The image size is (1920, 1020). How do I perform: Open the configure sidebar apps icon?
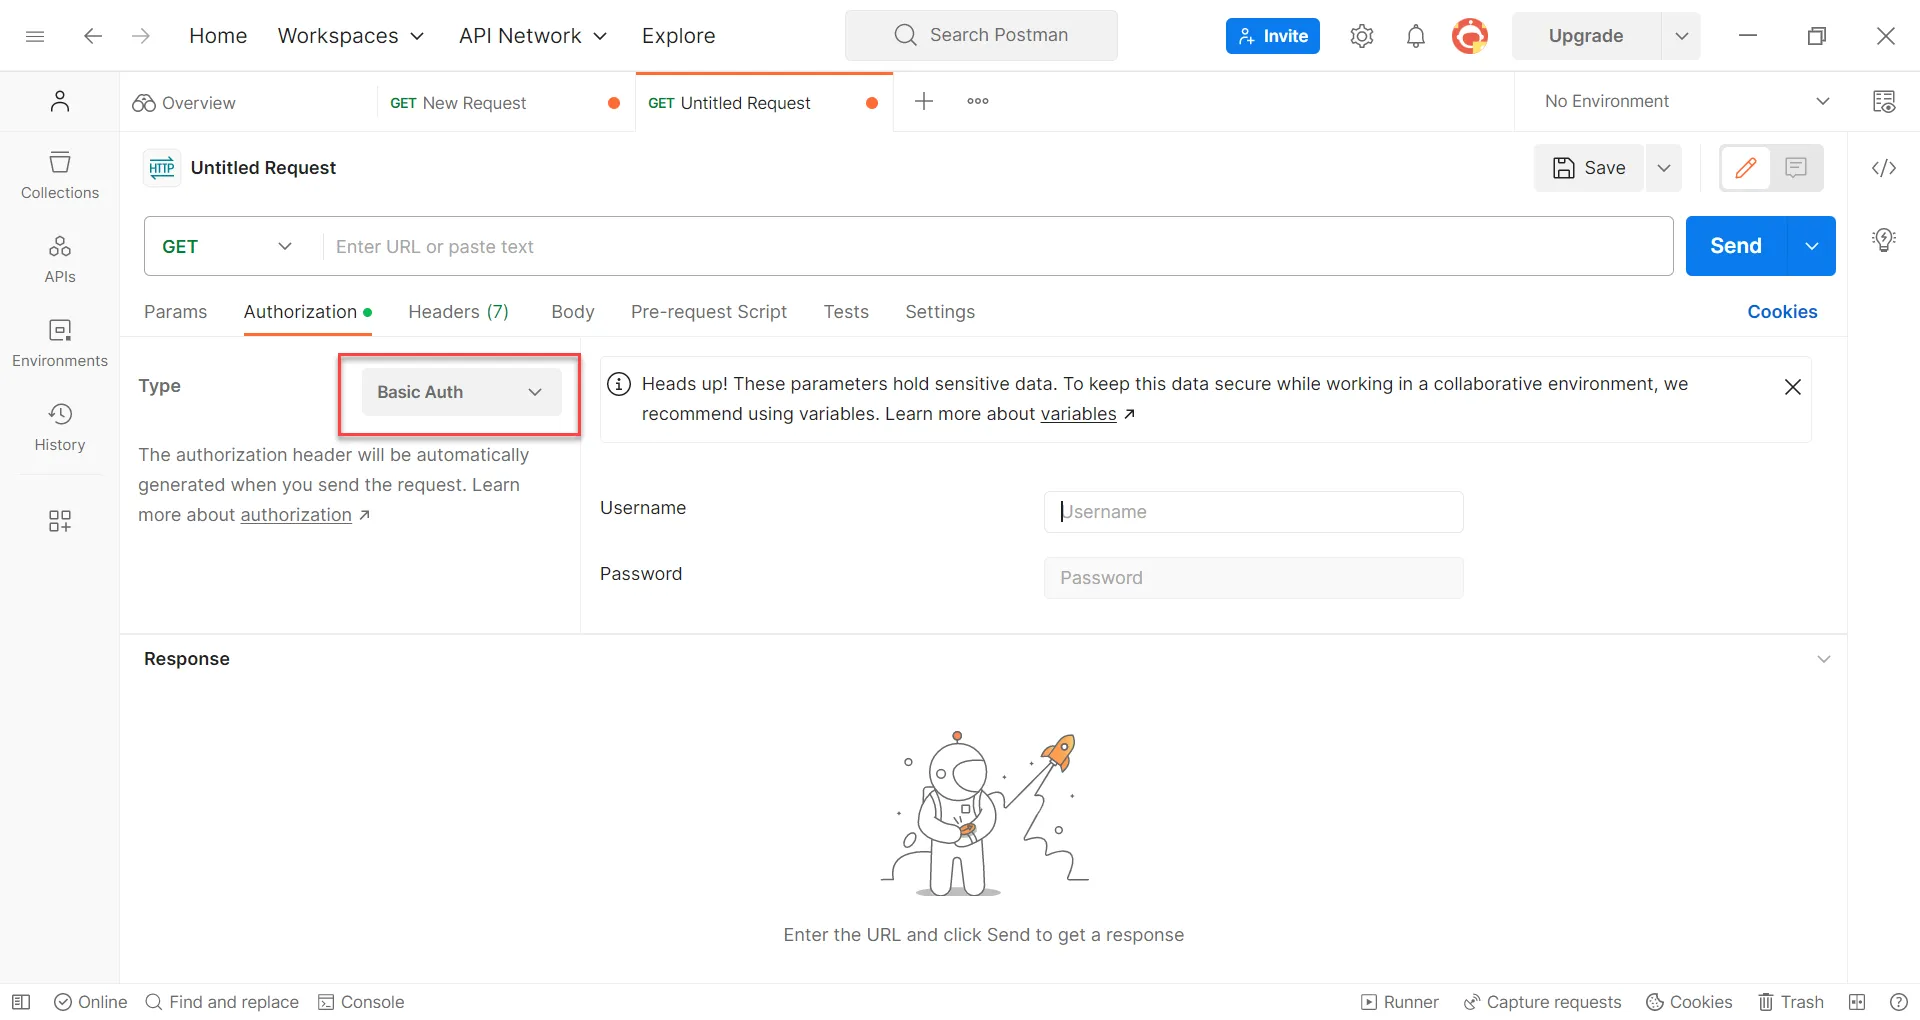coord(60,520)
